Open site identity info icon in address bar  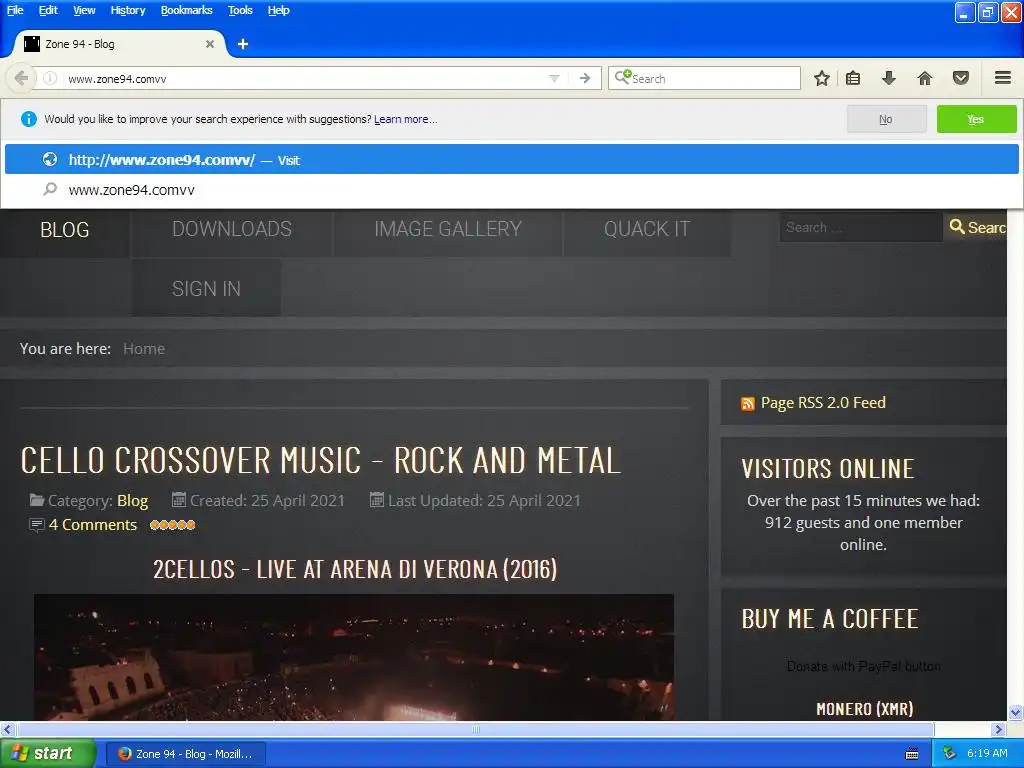pyautogui.click(x=50, y=78)
